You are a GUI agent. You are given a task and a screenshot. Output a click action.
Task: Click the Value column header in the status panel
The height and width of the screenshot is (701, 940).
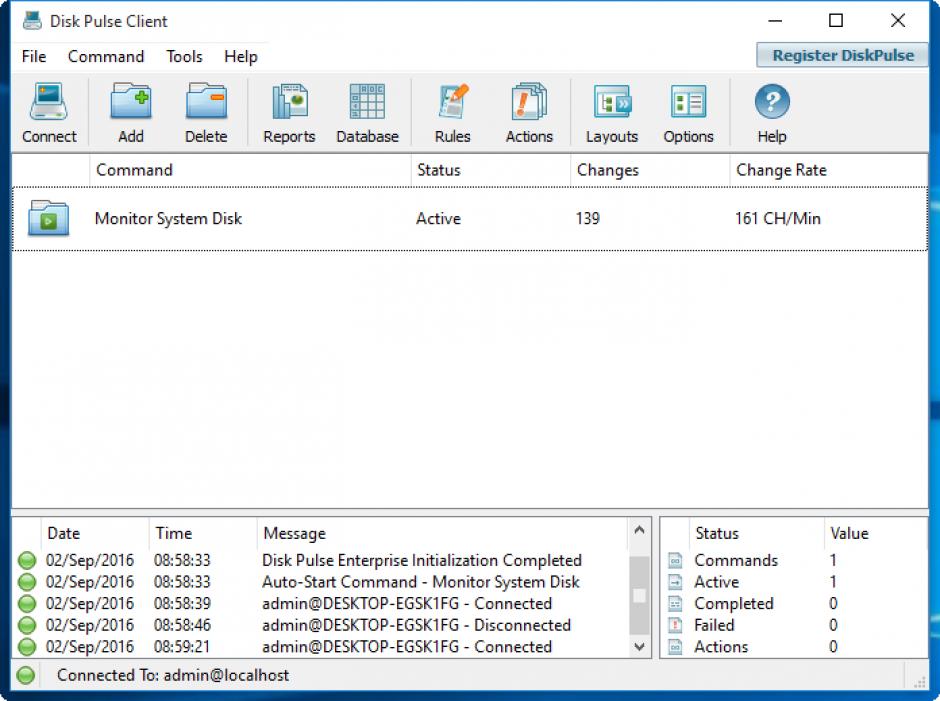pos(875,533)
